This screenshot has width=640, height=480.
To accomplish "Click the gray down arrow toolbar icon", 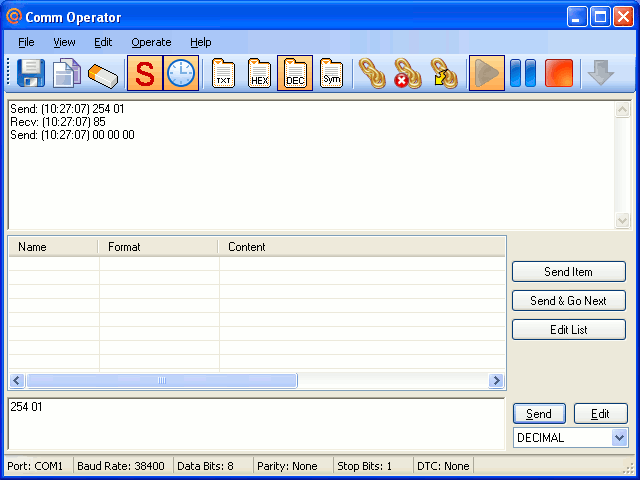I will click(601, 73).
